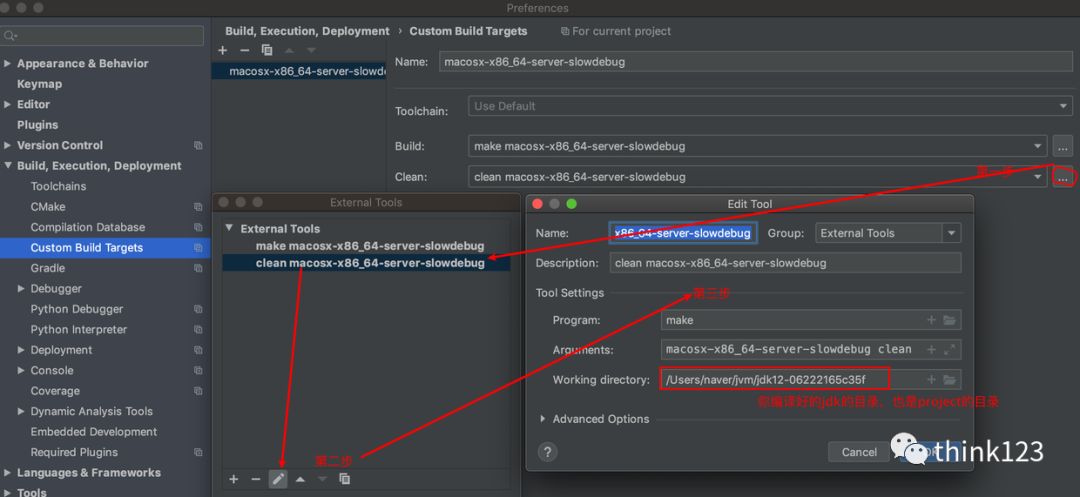Move selected external tool up

pyautogui.click(x=300, y=479)
